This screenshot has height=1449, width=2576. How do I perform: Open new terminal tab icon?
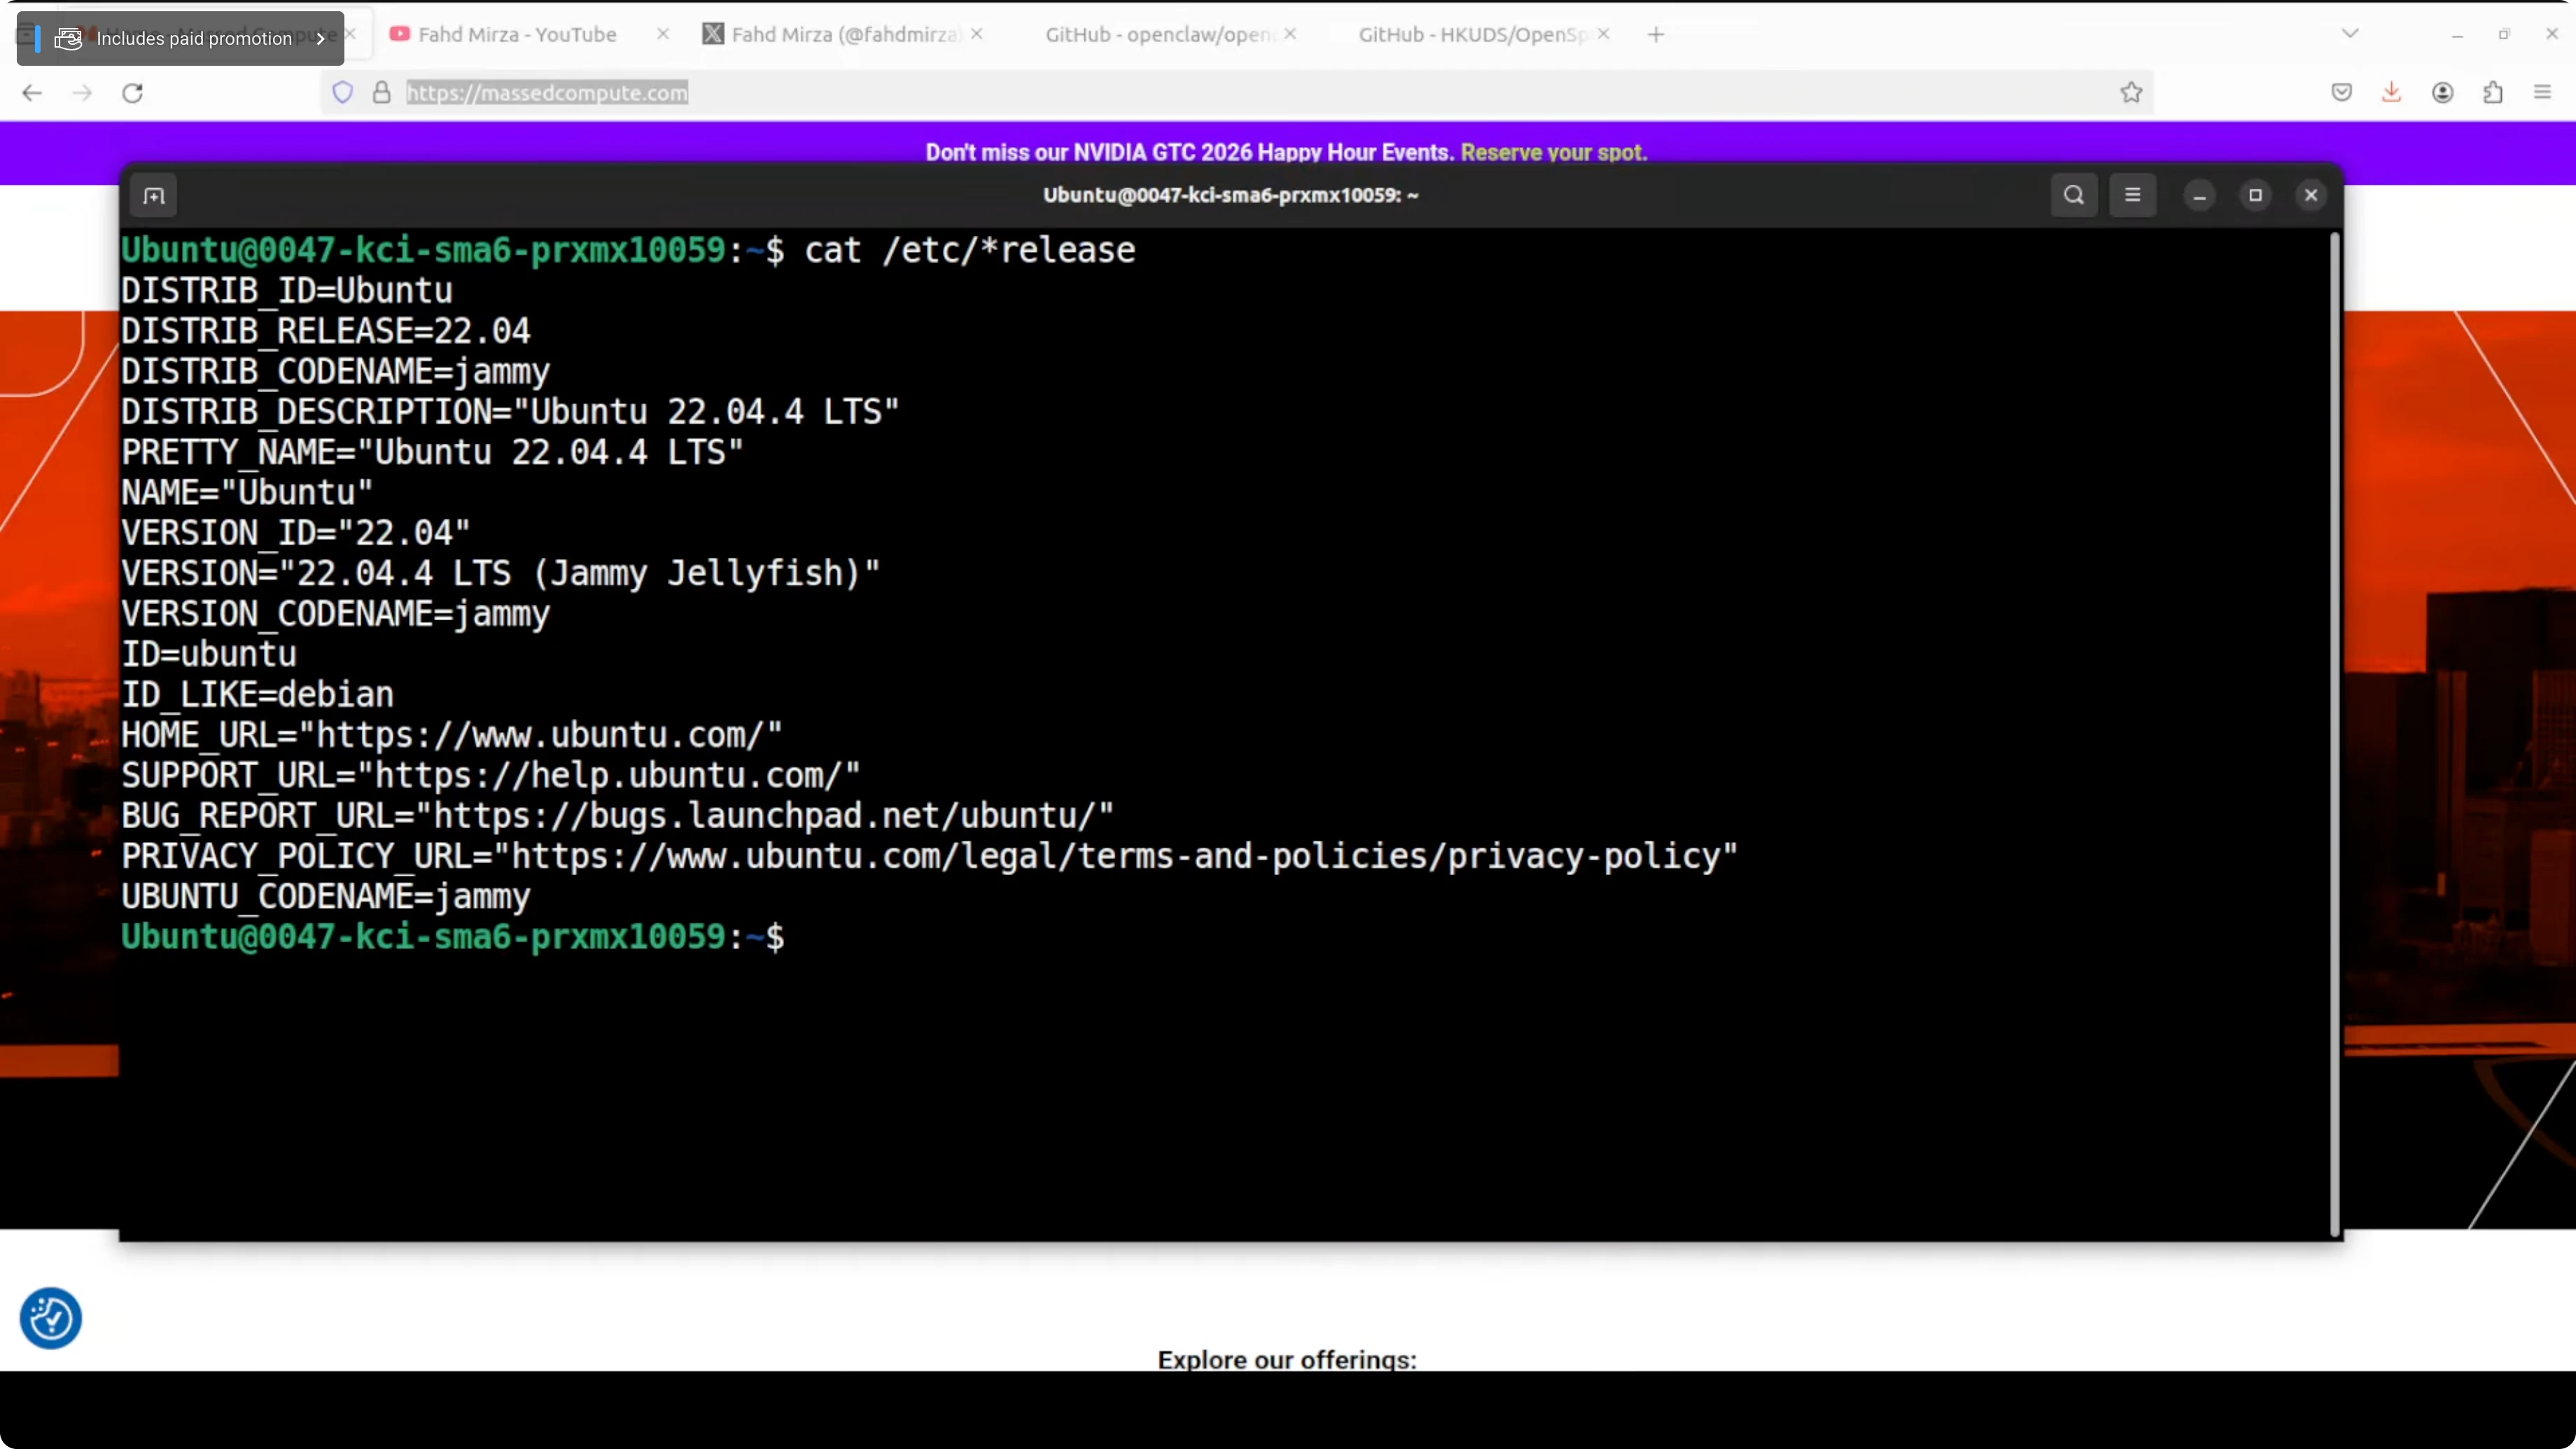[x=154, y=196]
